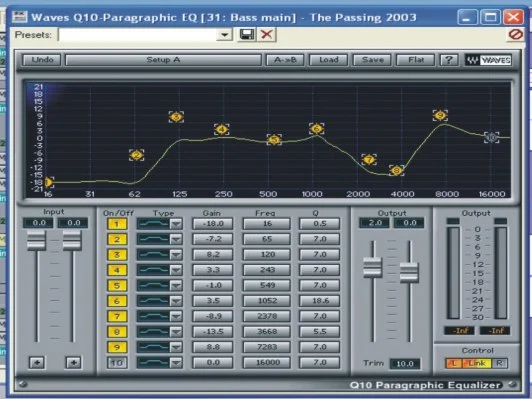Viewport: 532px width, 399px height.
Task: Click the right input plus button
Action: [x=73, y=363]
